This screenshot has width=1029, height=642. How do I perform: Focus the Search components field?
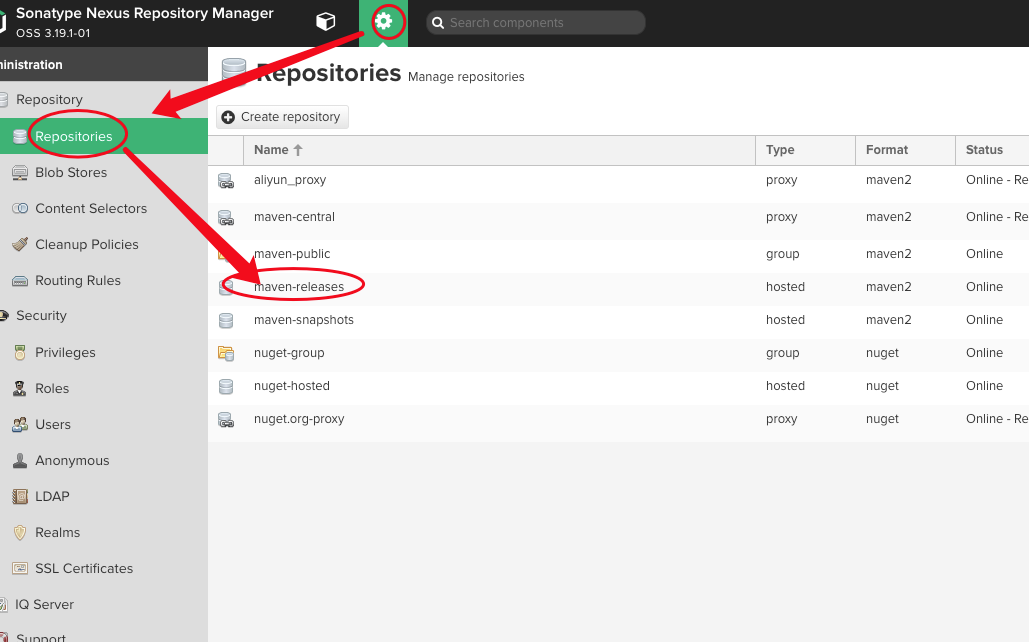point(536,23)
